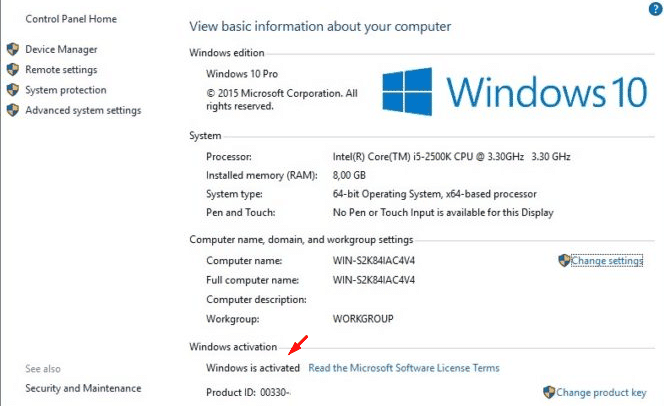Open help via the question mark icon
Viewport: 664px width, 406px height.
(x=656, y=8)
